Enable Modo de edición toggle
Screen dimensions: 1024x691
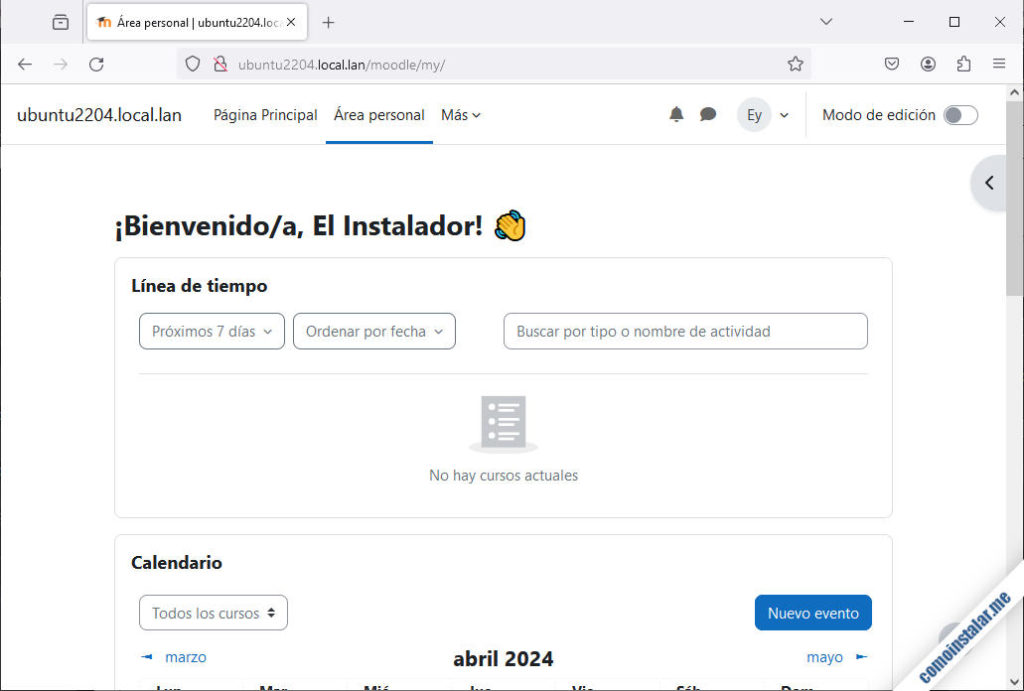coord(959,114)
